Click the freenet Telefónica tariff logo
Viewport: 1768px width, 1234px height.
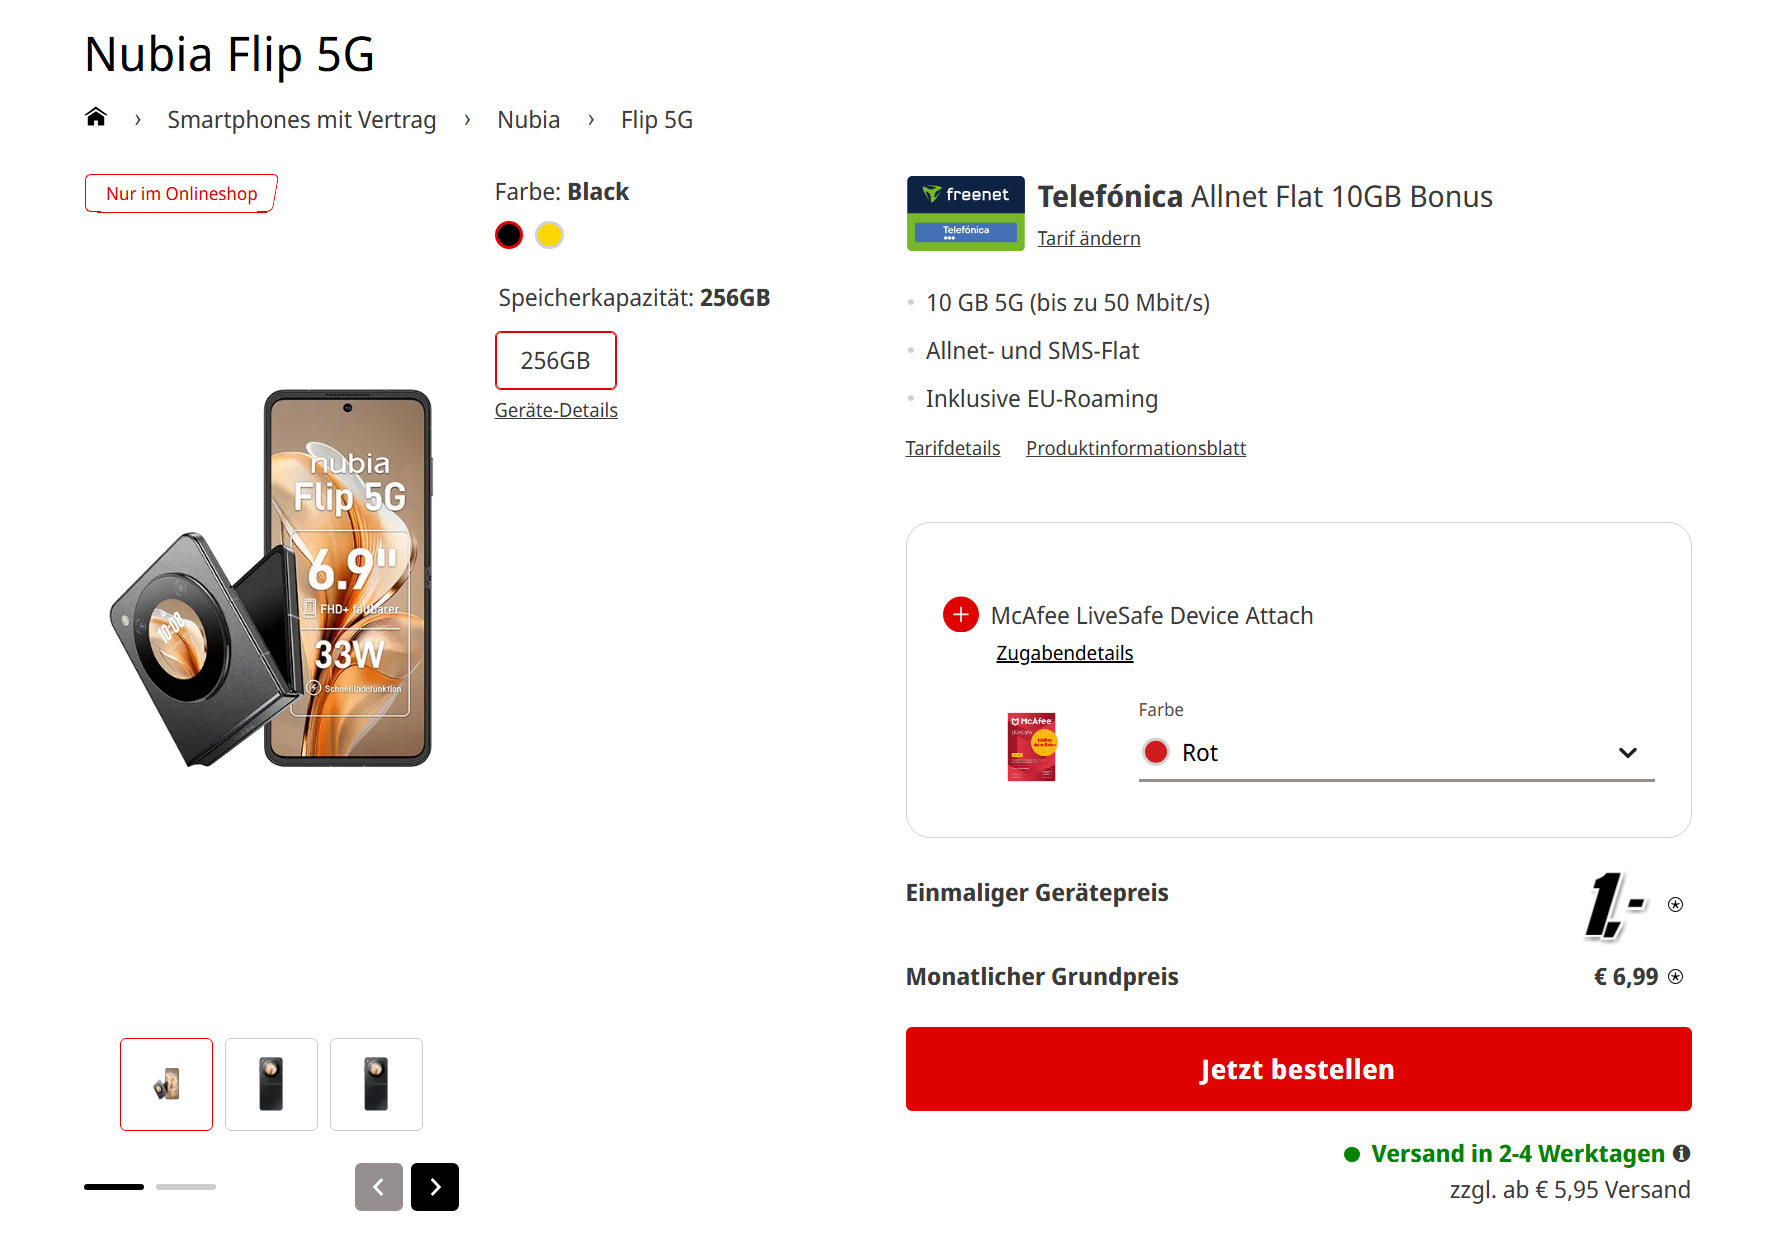tap(965, 213)
